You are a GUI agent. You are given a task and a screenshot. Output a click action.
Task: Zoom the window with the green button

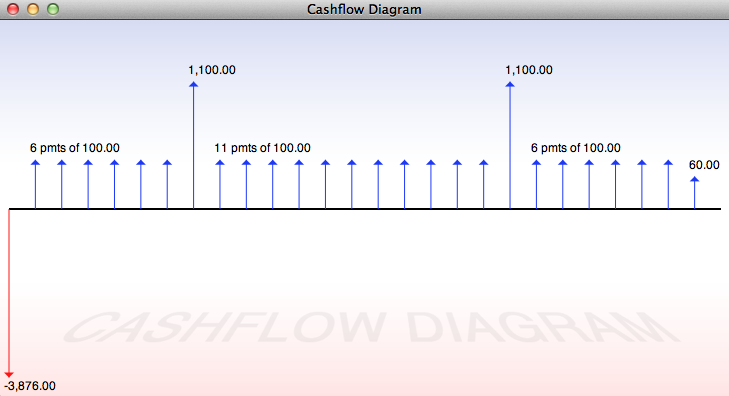point(53,9)
